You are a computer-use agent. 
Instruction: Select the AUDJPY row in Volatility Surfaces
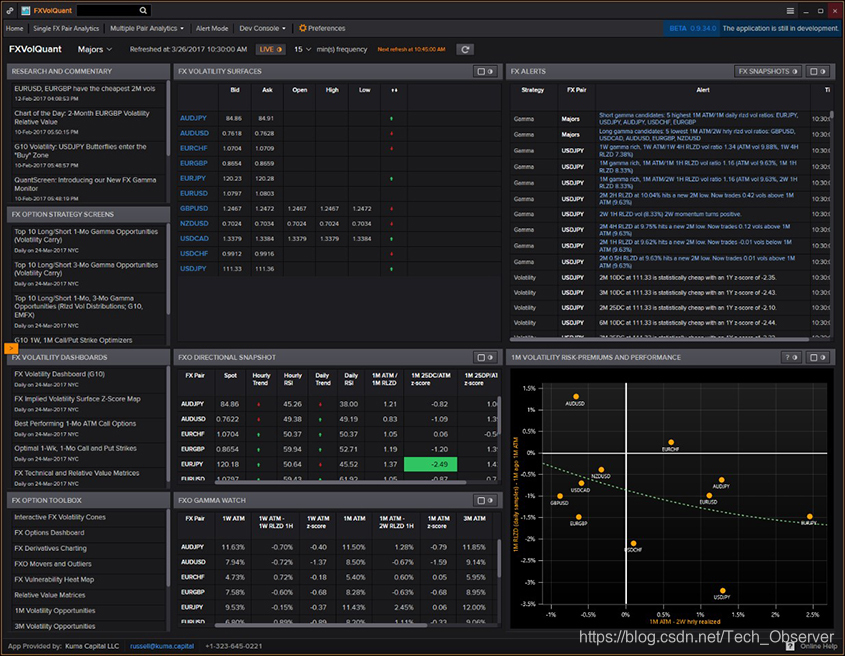point(337,119)
